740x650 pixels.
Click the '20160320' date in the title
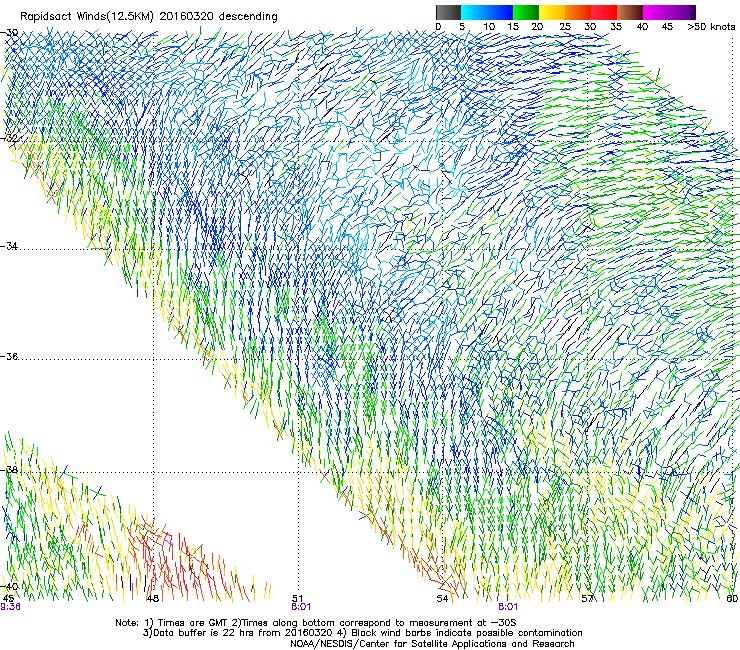pyautogui.click(x=186, y=17)
